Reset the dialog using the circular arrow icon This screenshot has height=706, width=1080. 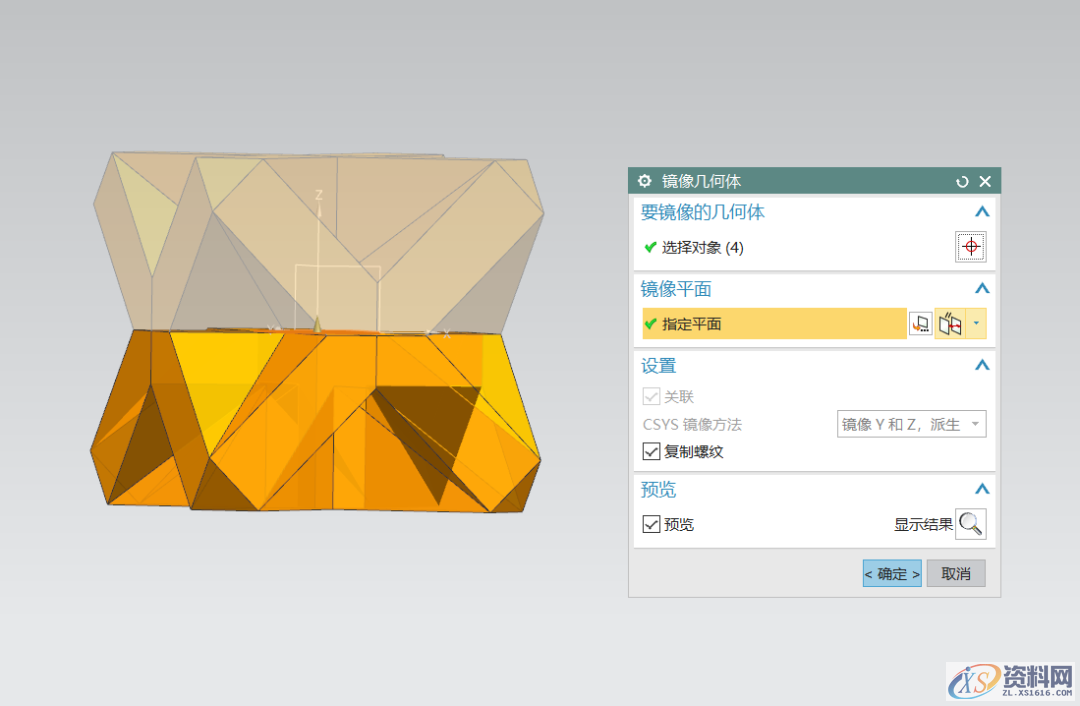click(x=962, y=181)
